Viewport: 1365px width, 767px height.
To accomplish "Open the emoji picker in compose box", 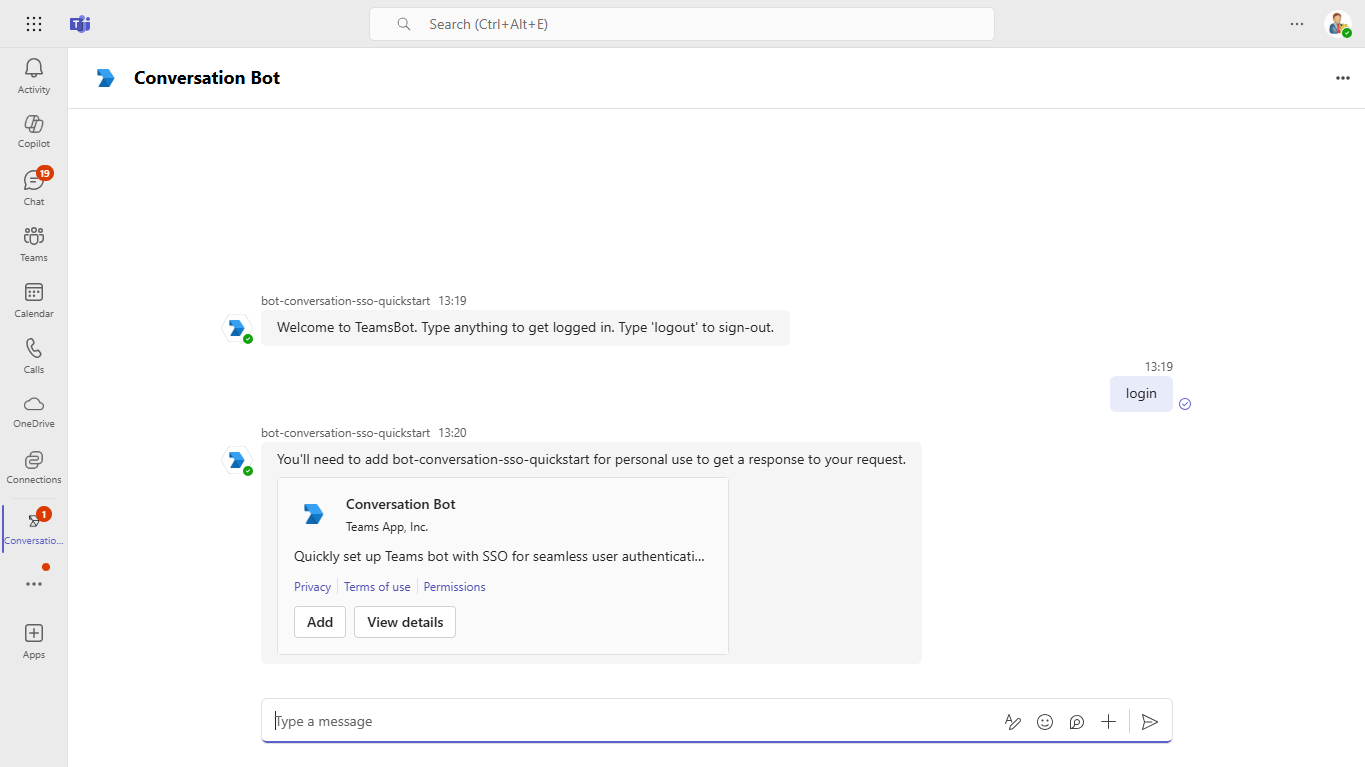I will 1045,722.
